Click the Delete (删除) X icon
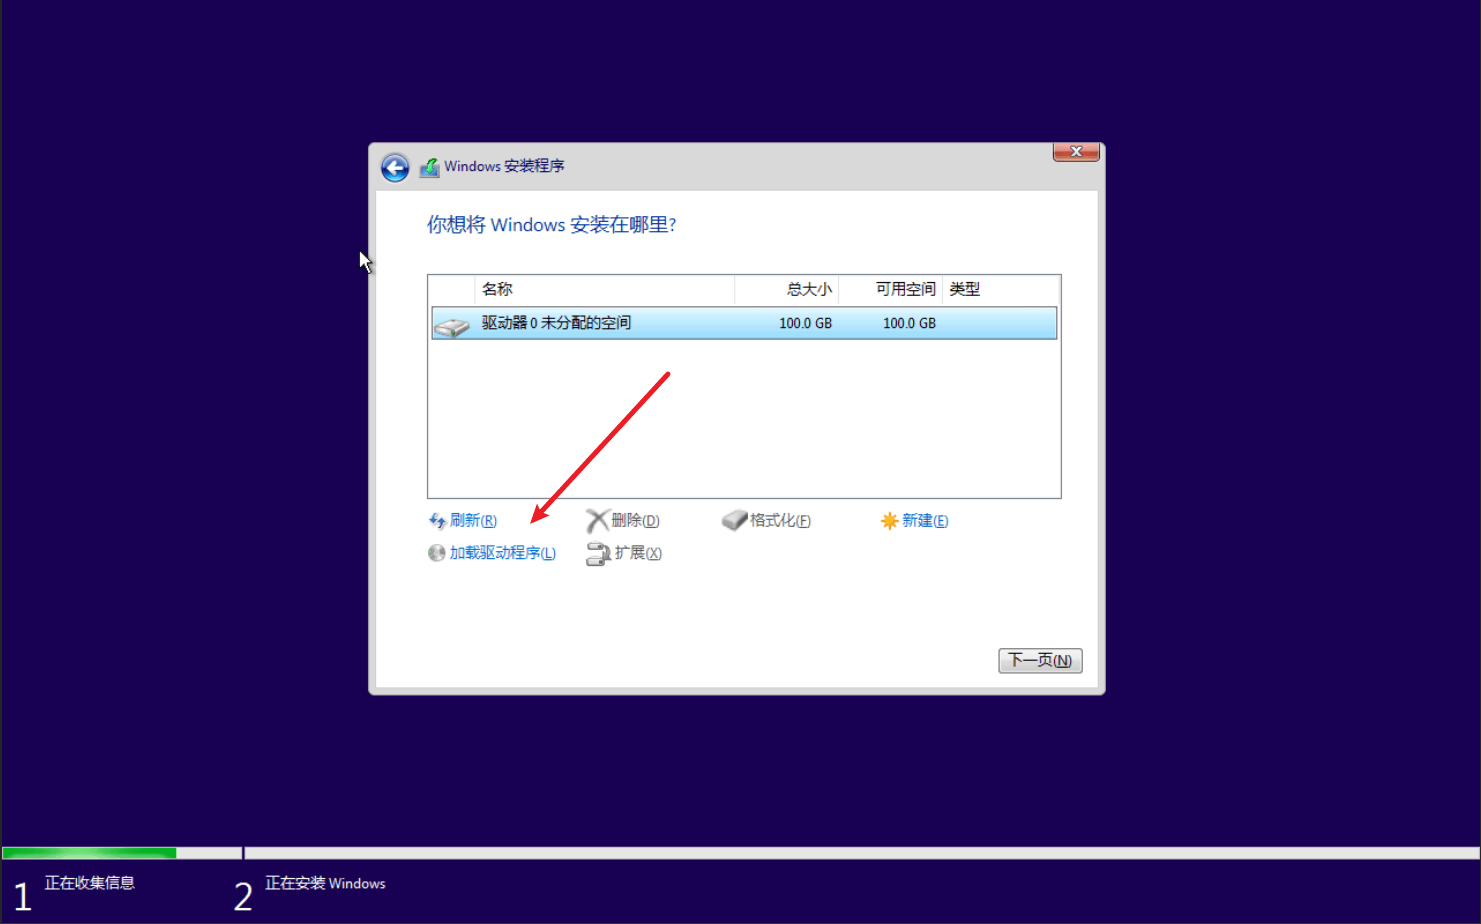This screenshot has width=1481, height=924. pos(597,520)
